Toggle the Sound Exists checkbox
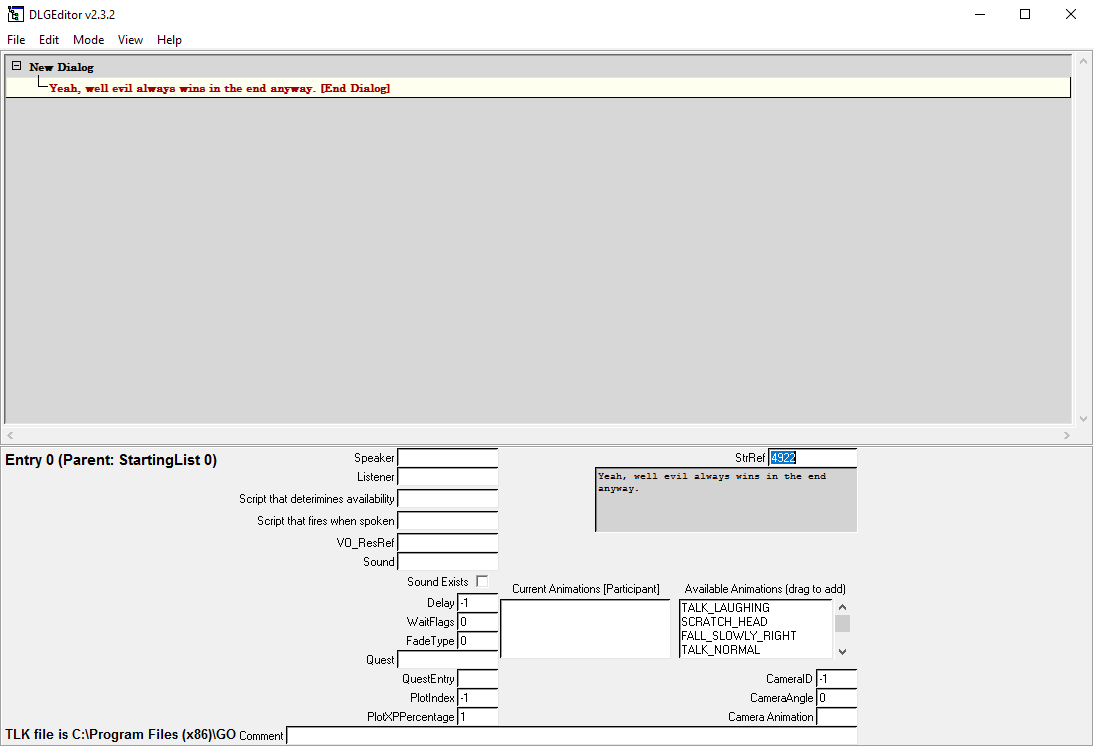Screen dimensions: 1094x747 pos(482,581)
